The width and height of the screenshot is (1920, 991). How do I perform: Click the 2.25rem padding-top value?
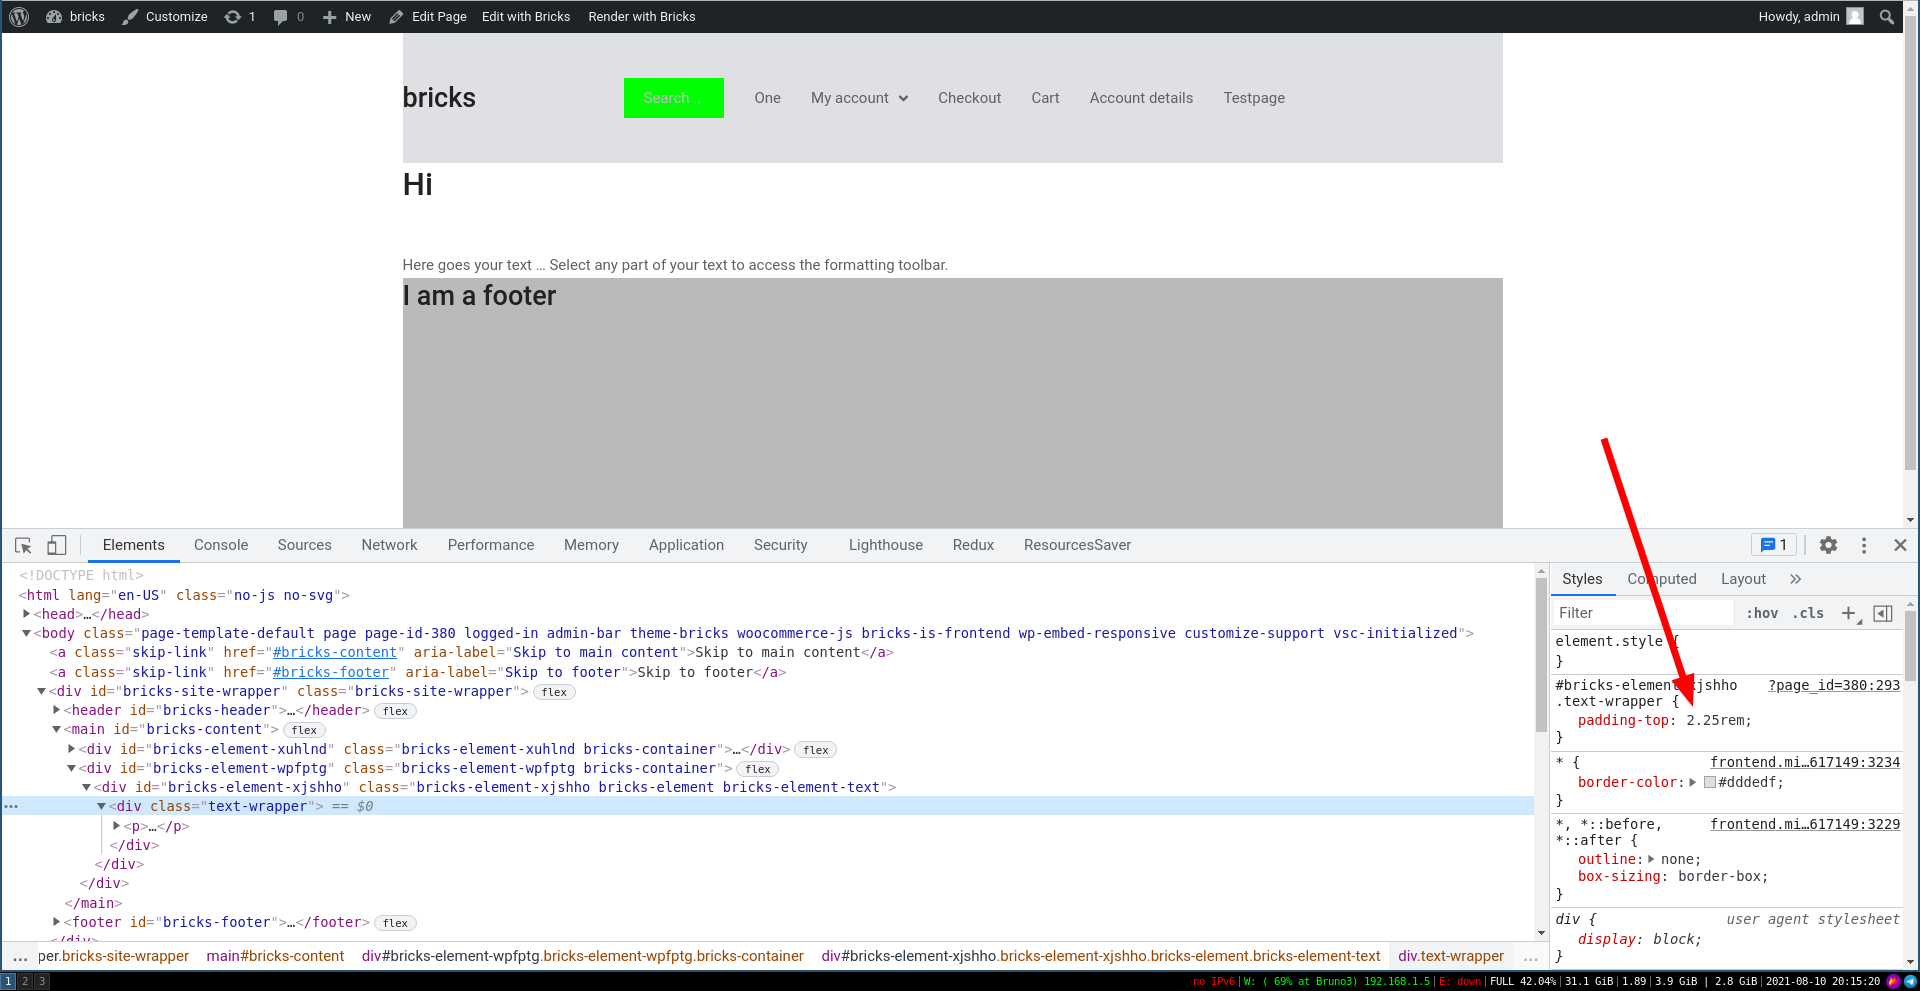click(x=1717, y=720)
